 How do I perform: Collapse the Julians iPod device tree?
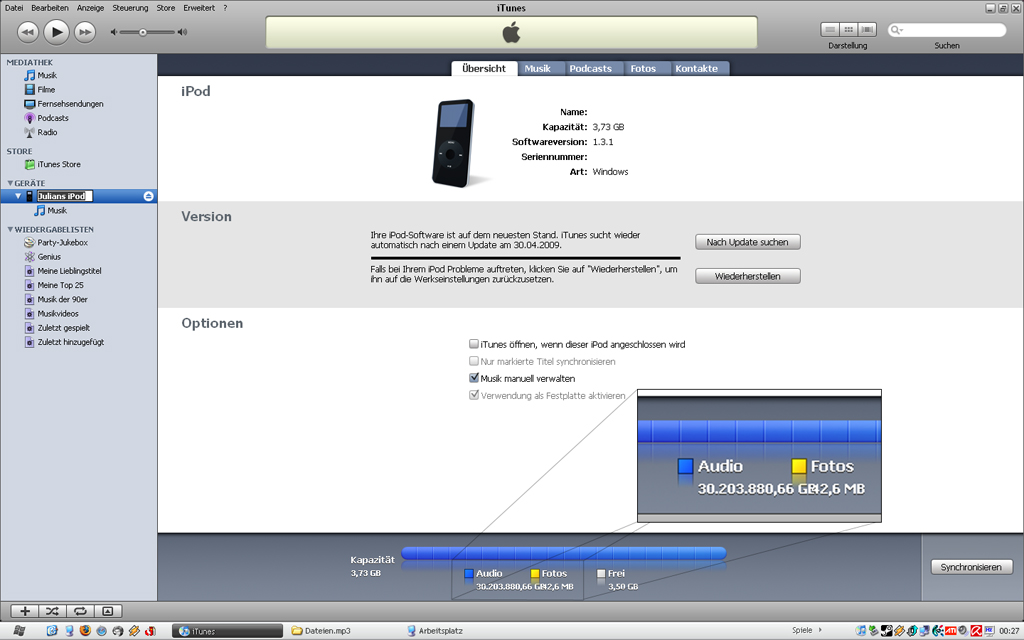[x=18, y=196]
